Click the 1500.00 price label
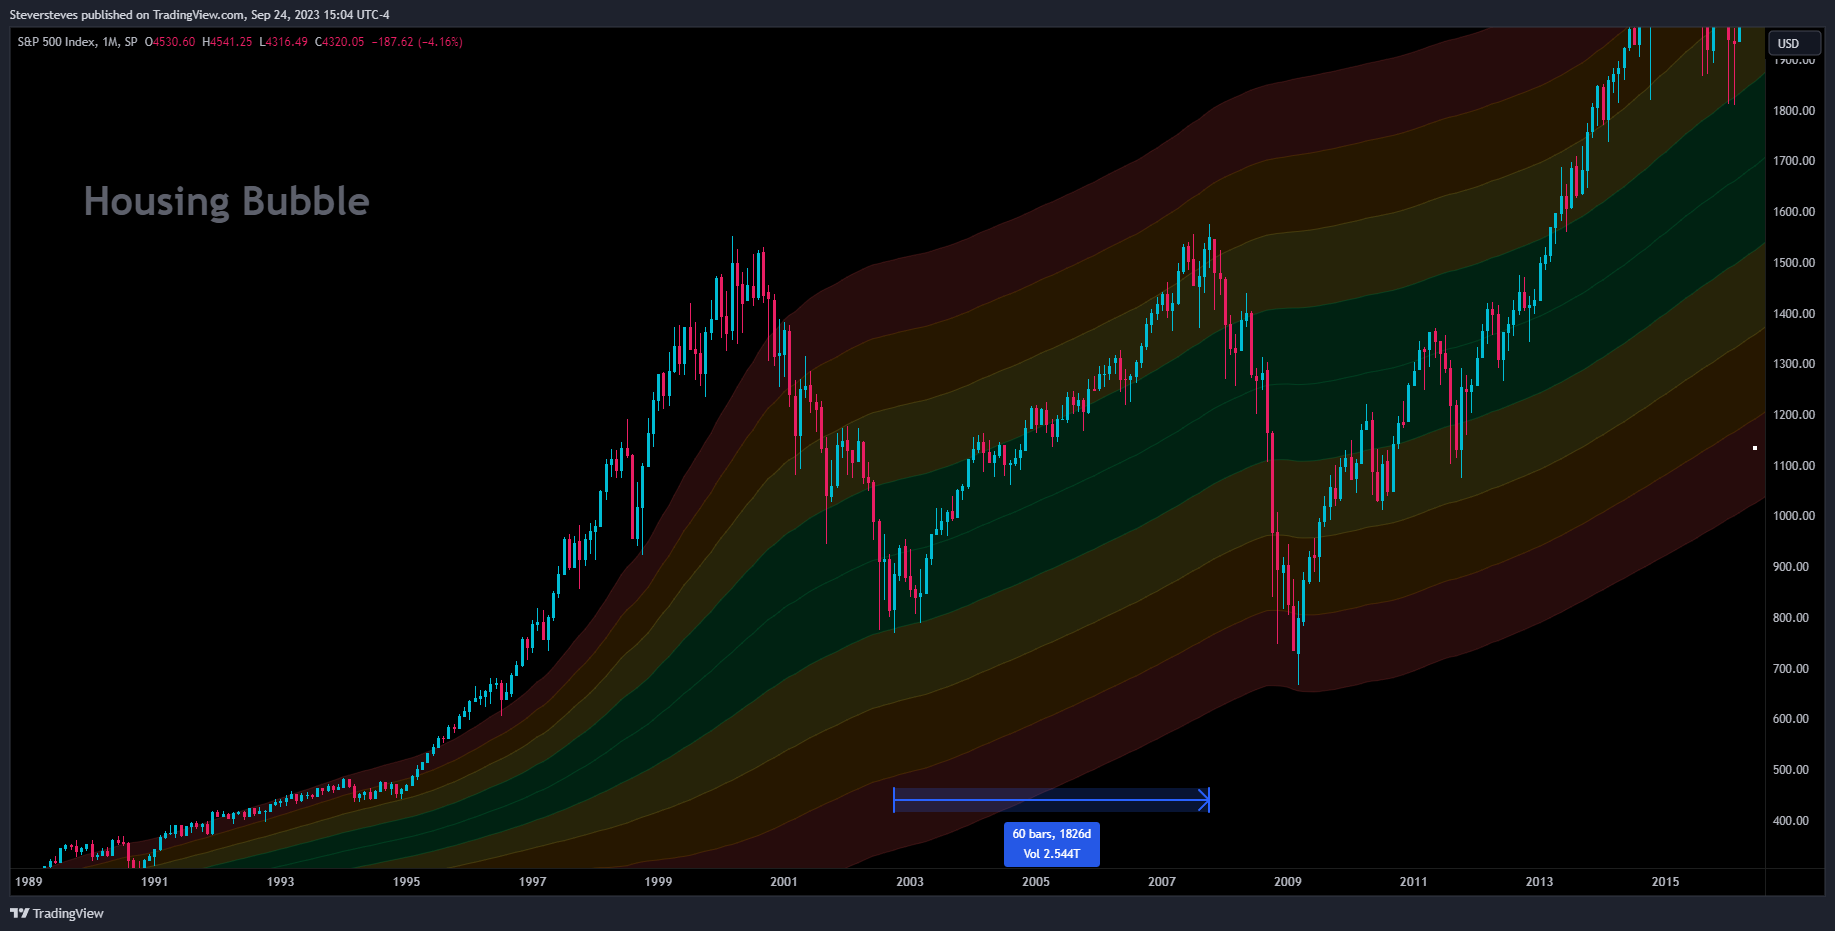 (x=1794, y=263)
